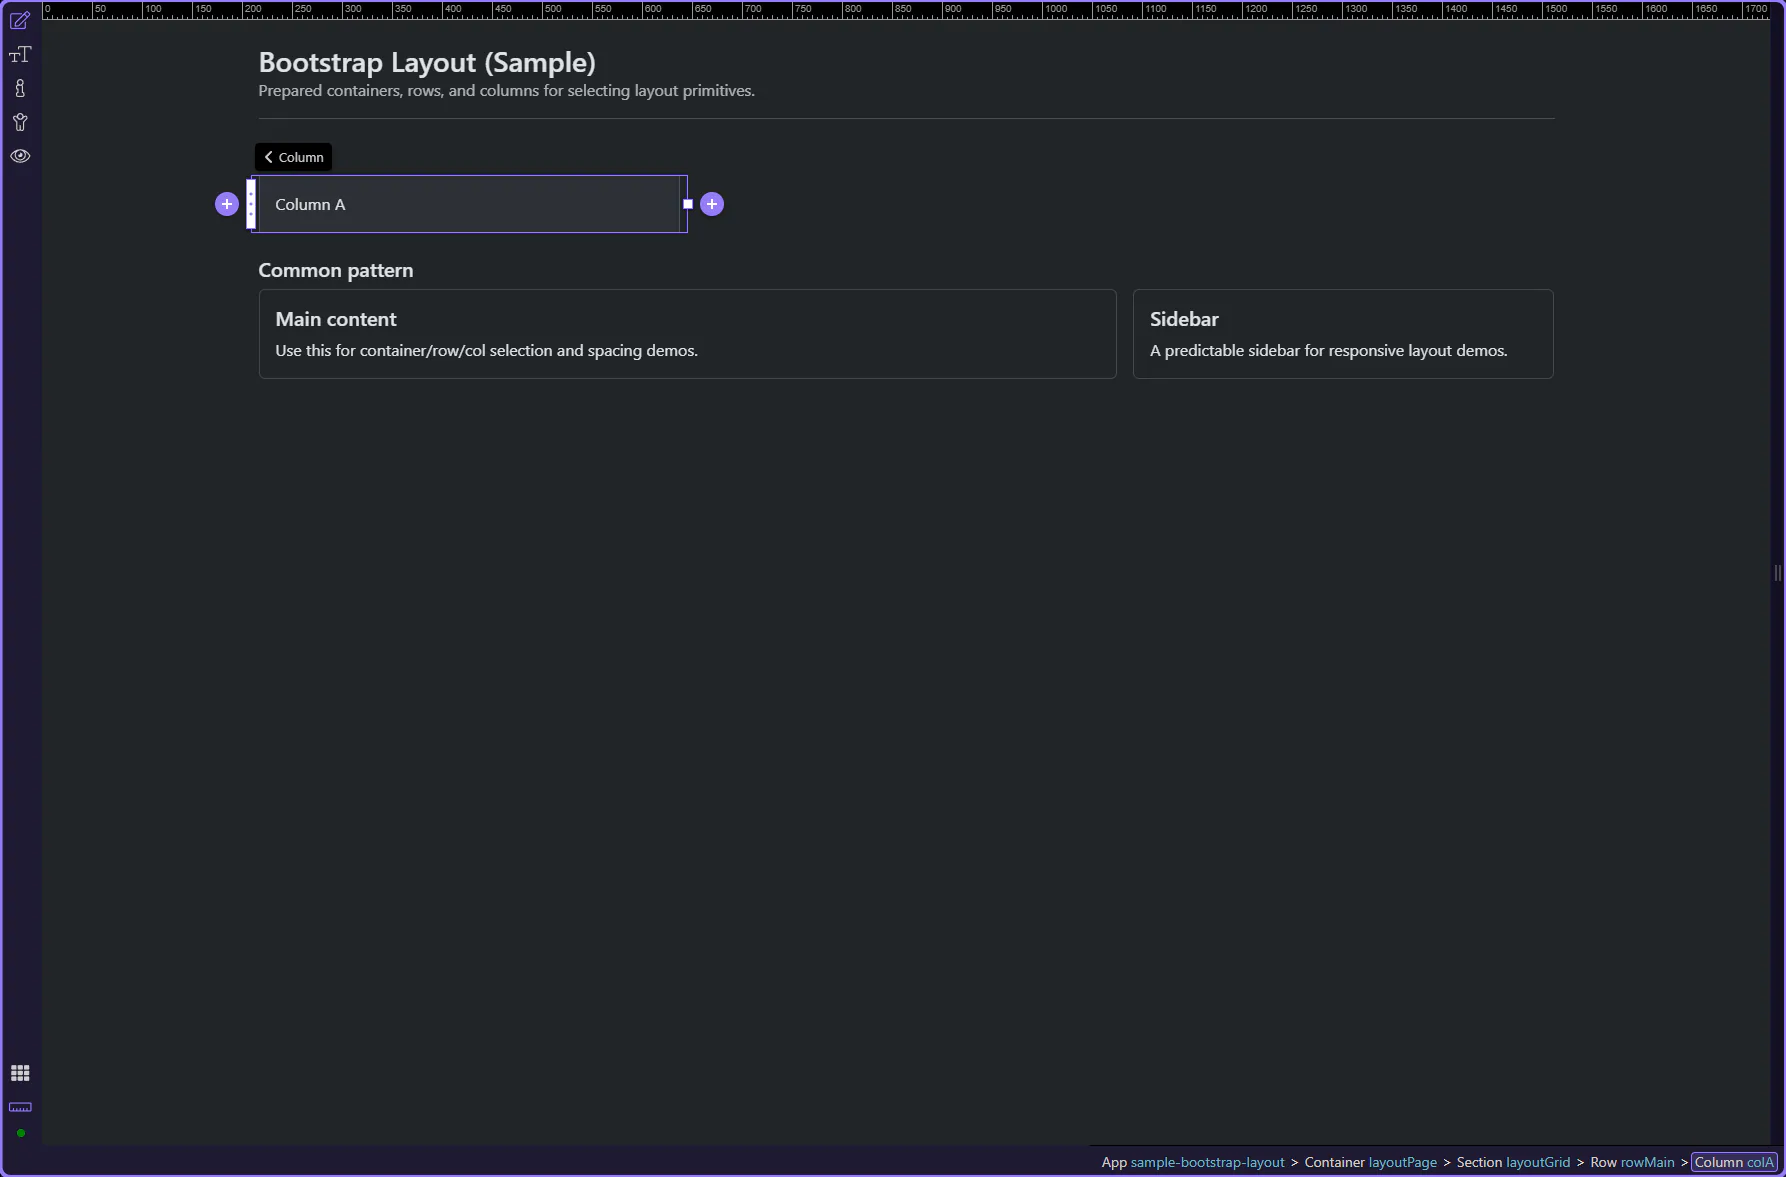The height and width of the screenshot is (1177, 1786).
Task: Add a column before Column A
Action: coord(227,204)
